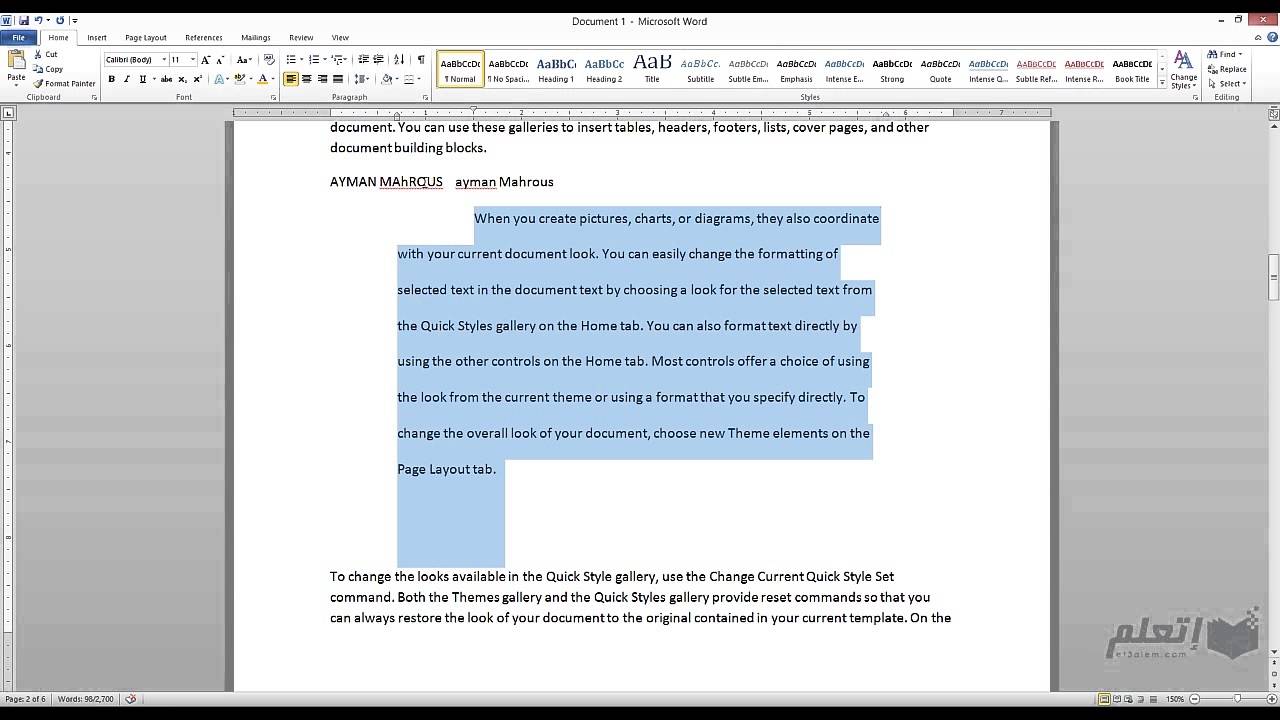1280x720 pixels.
Task: Toggle Bold formatting
Action: (x=111, y=79)
